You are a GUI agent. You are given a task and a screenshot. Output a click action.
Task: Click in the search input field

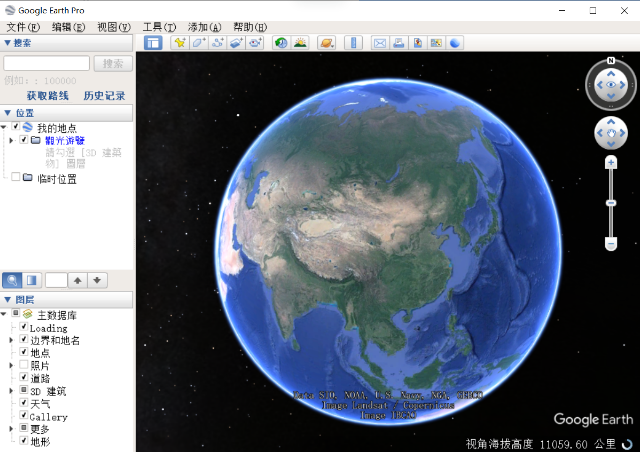click(x=47, y=63)
